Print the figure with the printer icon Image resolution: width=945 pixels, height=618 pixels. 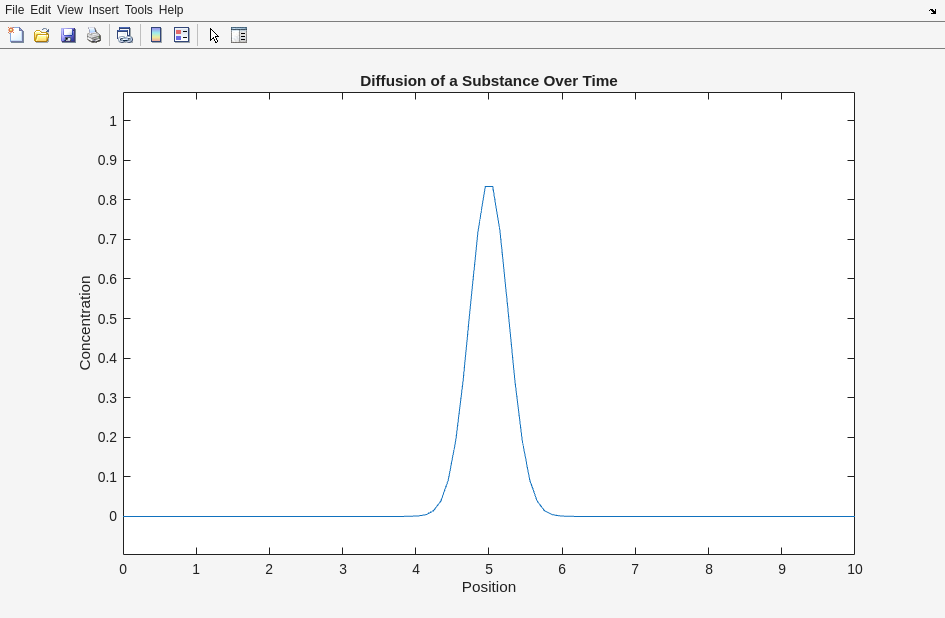point(94,35)
